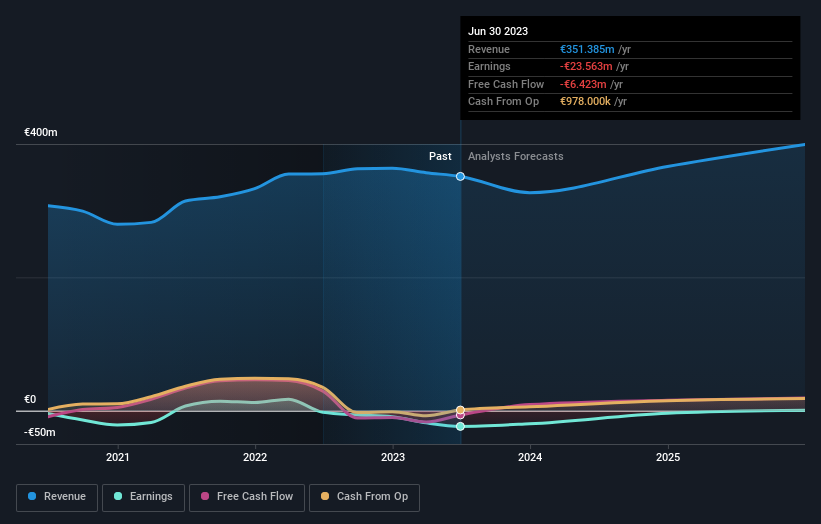The image size is (821, 524).
Task: Click the 'Analysts Forecasts' label
Action: 516,156
